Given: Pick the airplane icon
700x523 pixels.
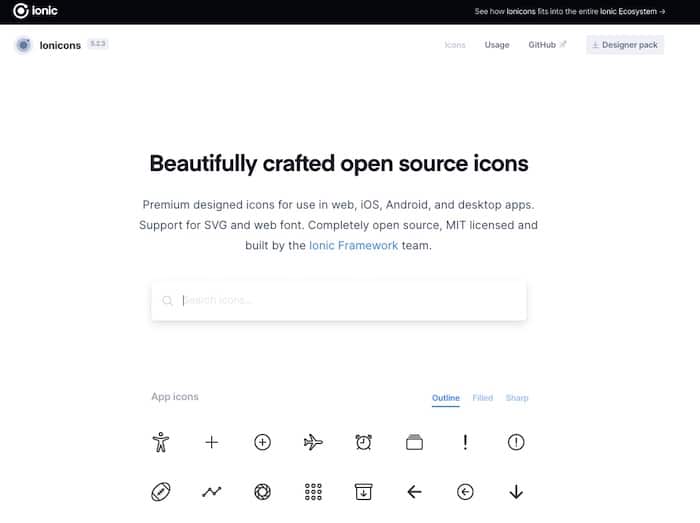Looking at the screenshot, I should tap(313, 442).
